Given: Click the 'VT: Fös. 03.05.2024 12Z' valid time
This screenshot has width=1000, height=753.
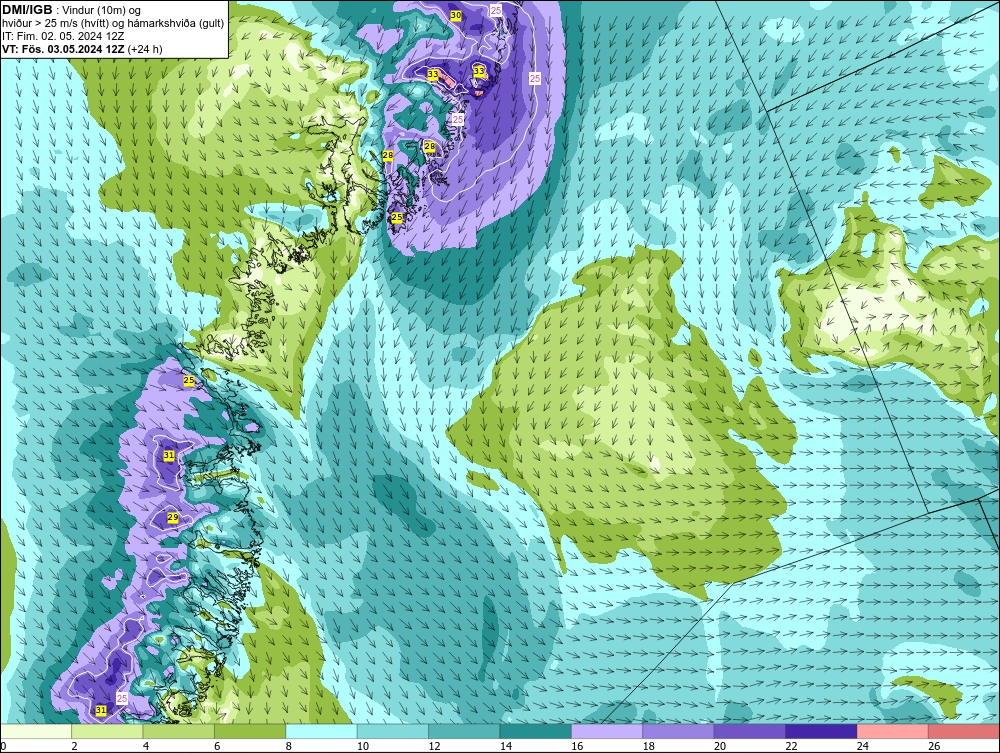Looking at the screenshot, I should pos(64,48).
